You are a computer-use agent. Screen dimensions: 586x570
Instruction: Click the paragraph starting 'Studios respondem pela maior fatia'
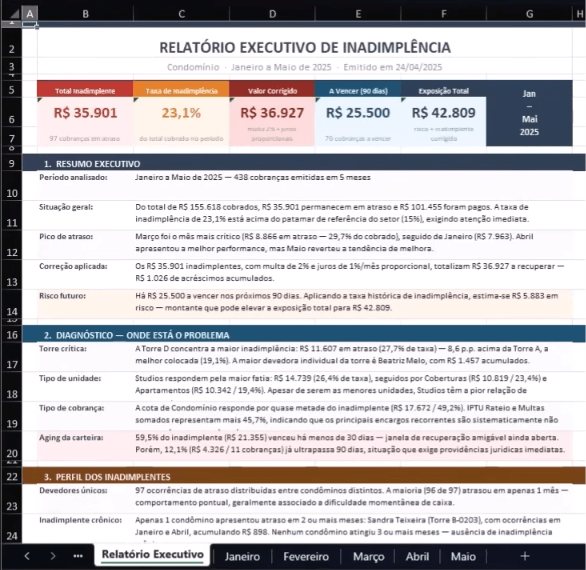341,384
